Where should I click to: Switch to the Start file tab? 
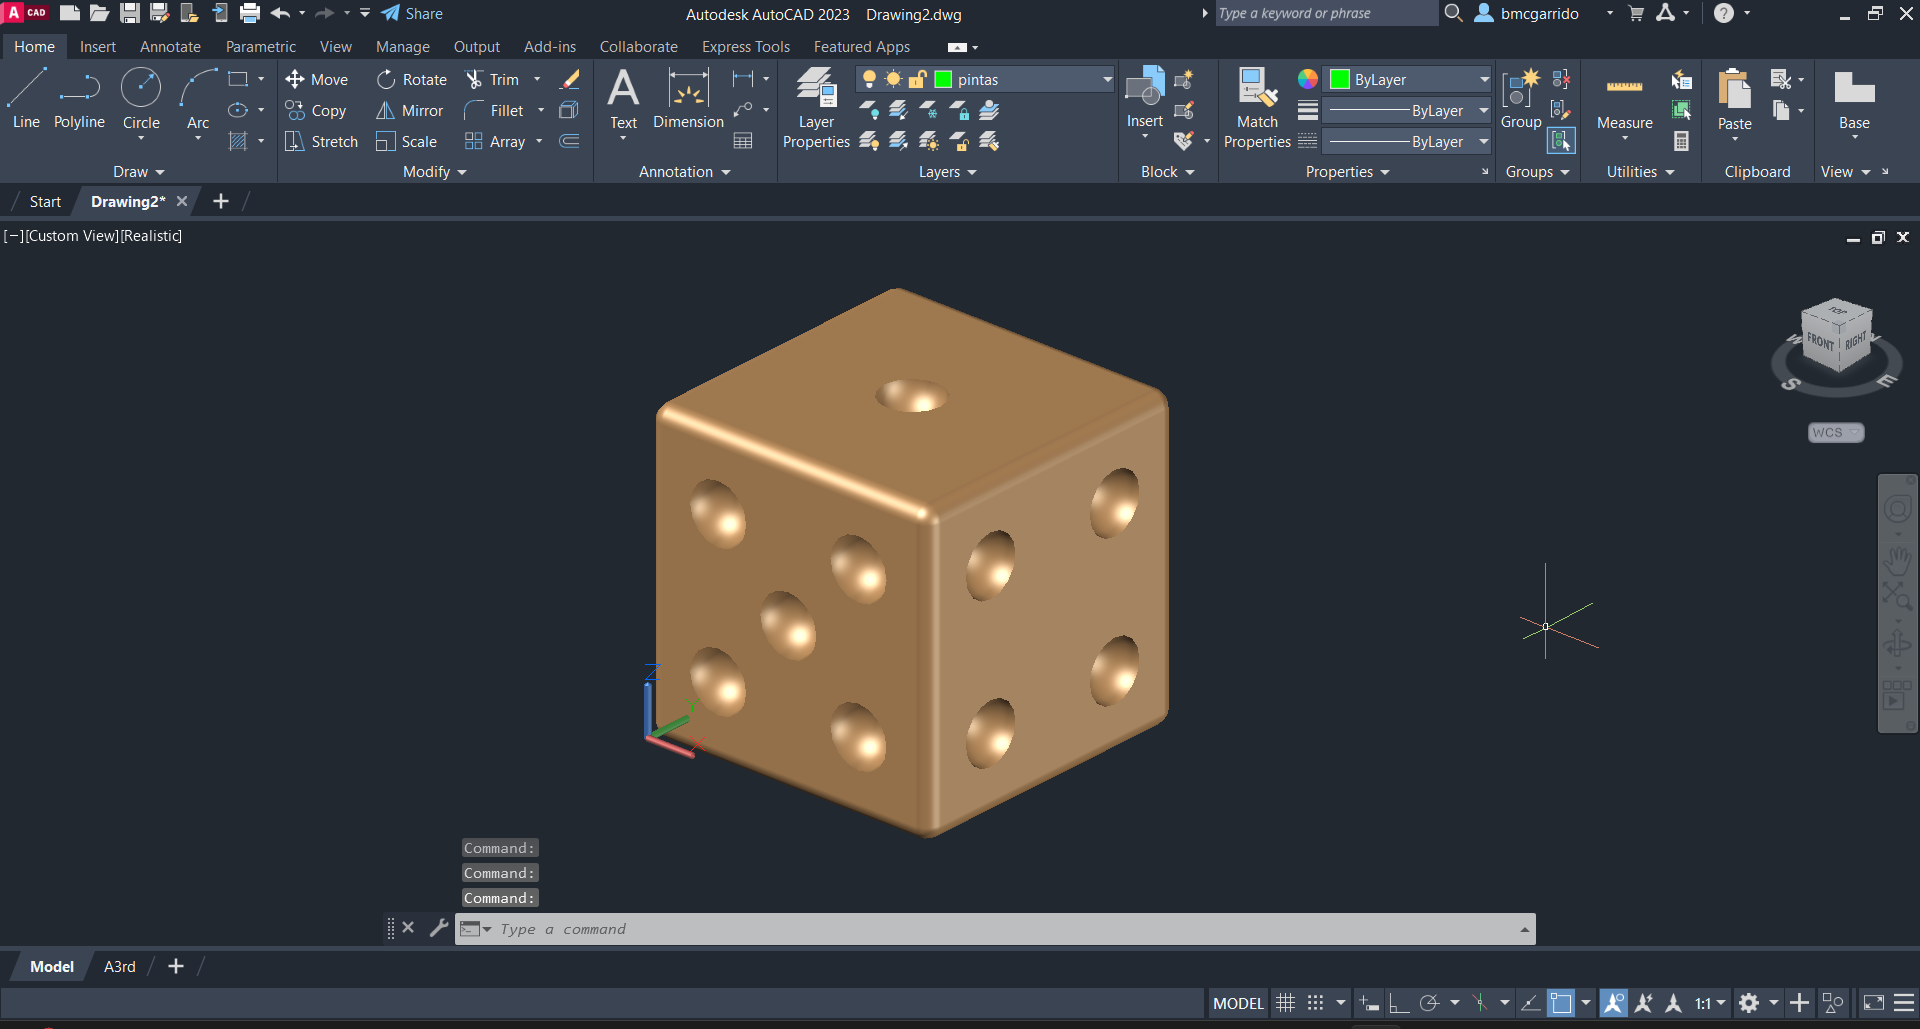click(45, 201)
